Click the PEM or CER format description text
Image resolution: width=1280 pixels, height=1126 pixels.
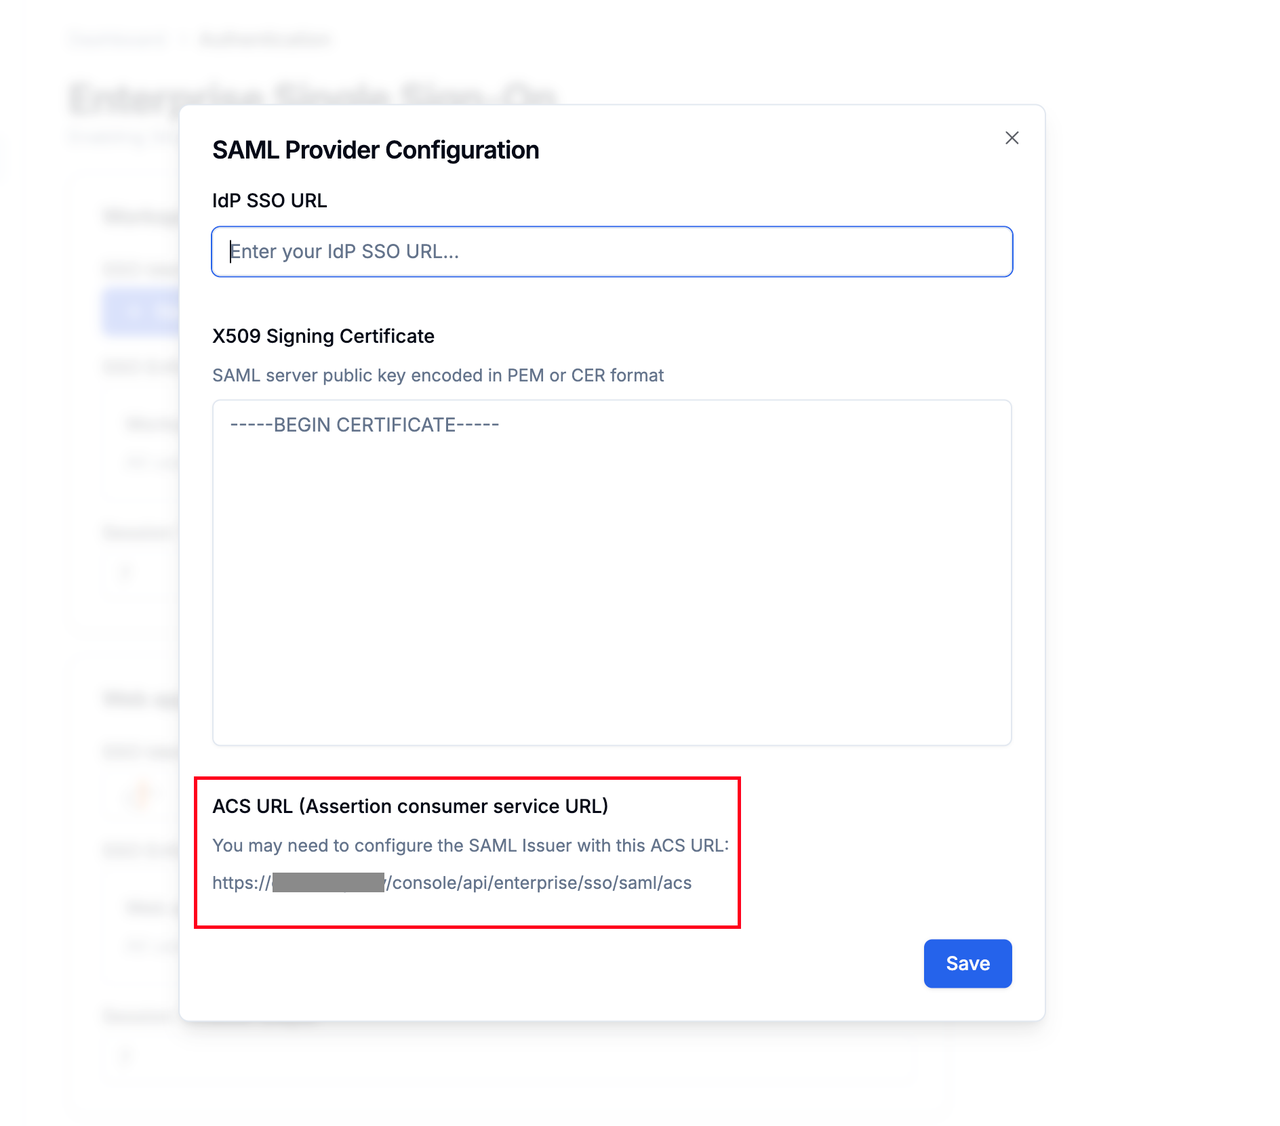pos(438,375)
